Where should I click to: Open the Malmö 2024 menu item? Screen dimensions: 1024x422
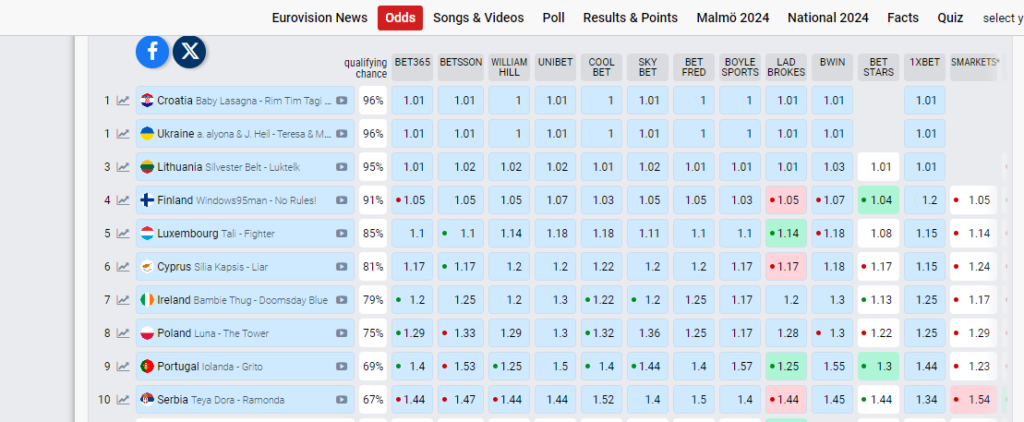pos(735,17)
